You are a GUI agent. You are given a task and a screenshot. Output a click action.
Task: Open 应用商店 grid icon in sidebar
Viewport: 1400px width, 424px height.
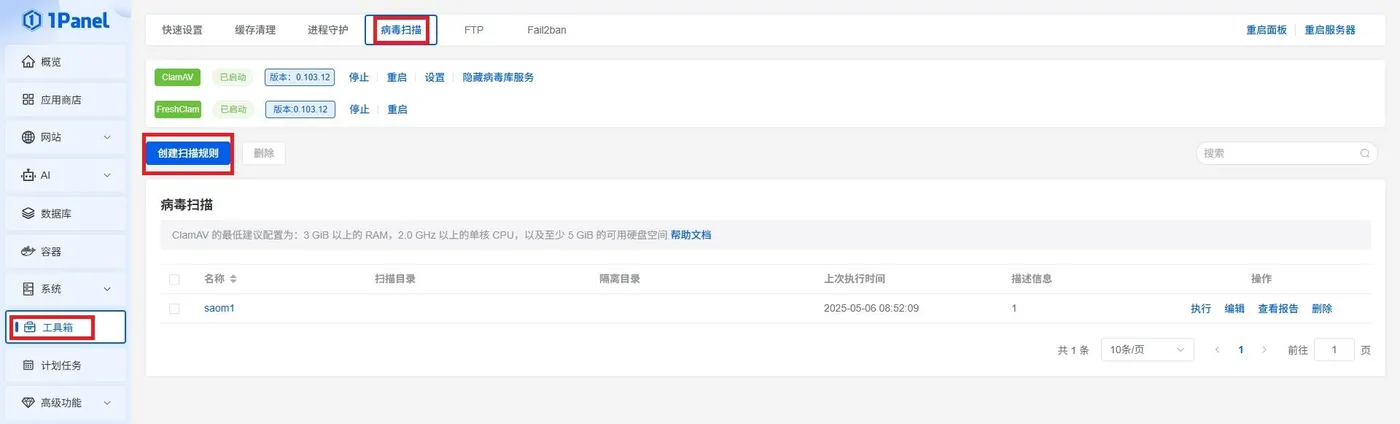(28, 100)
